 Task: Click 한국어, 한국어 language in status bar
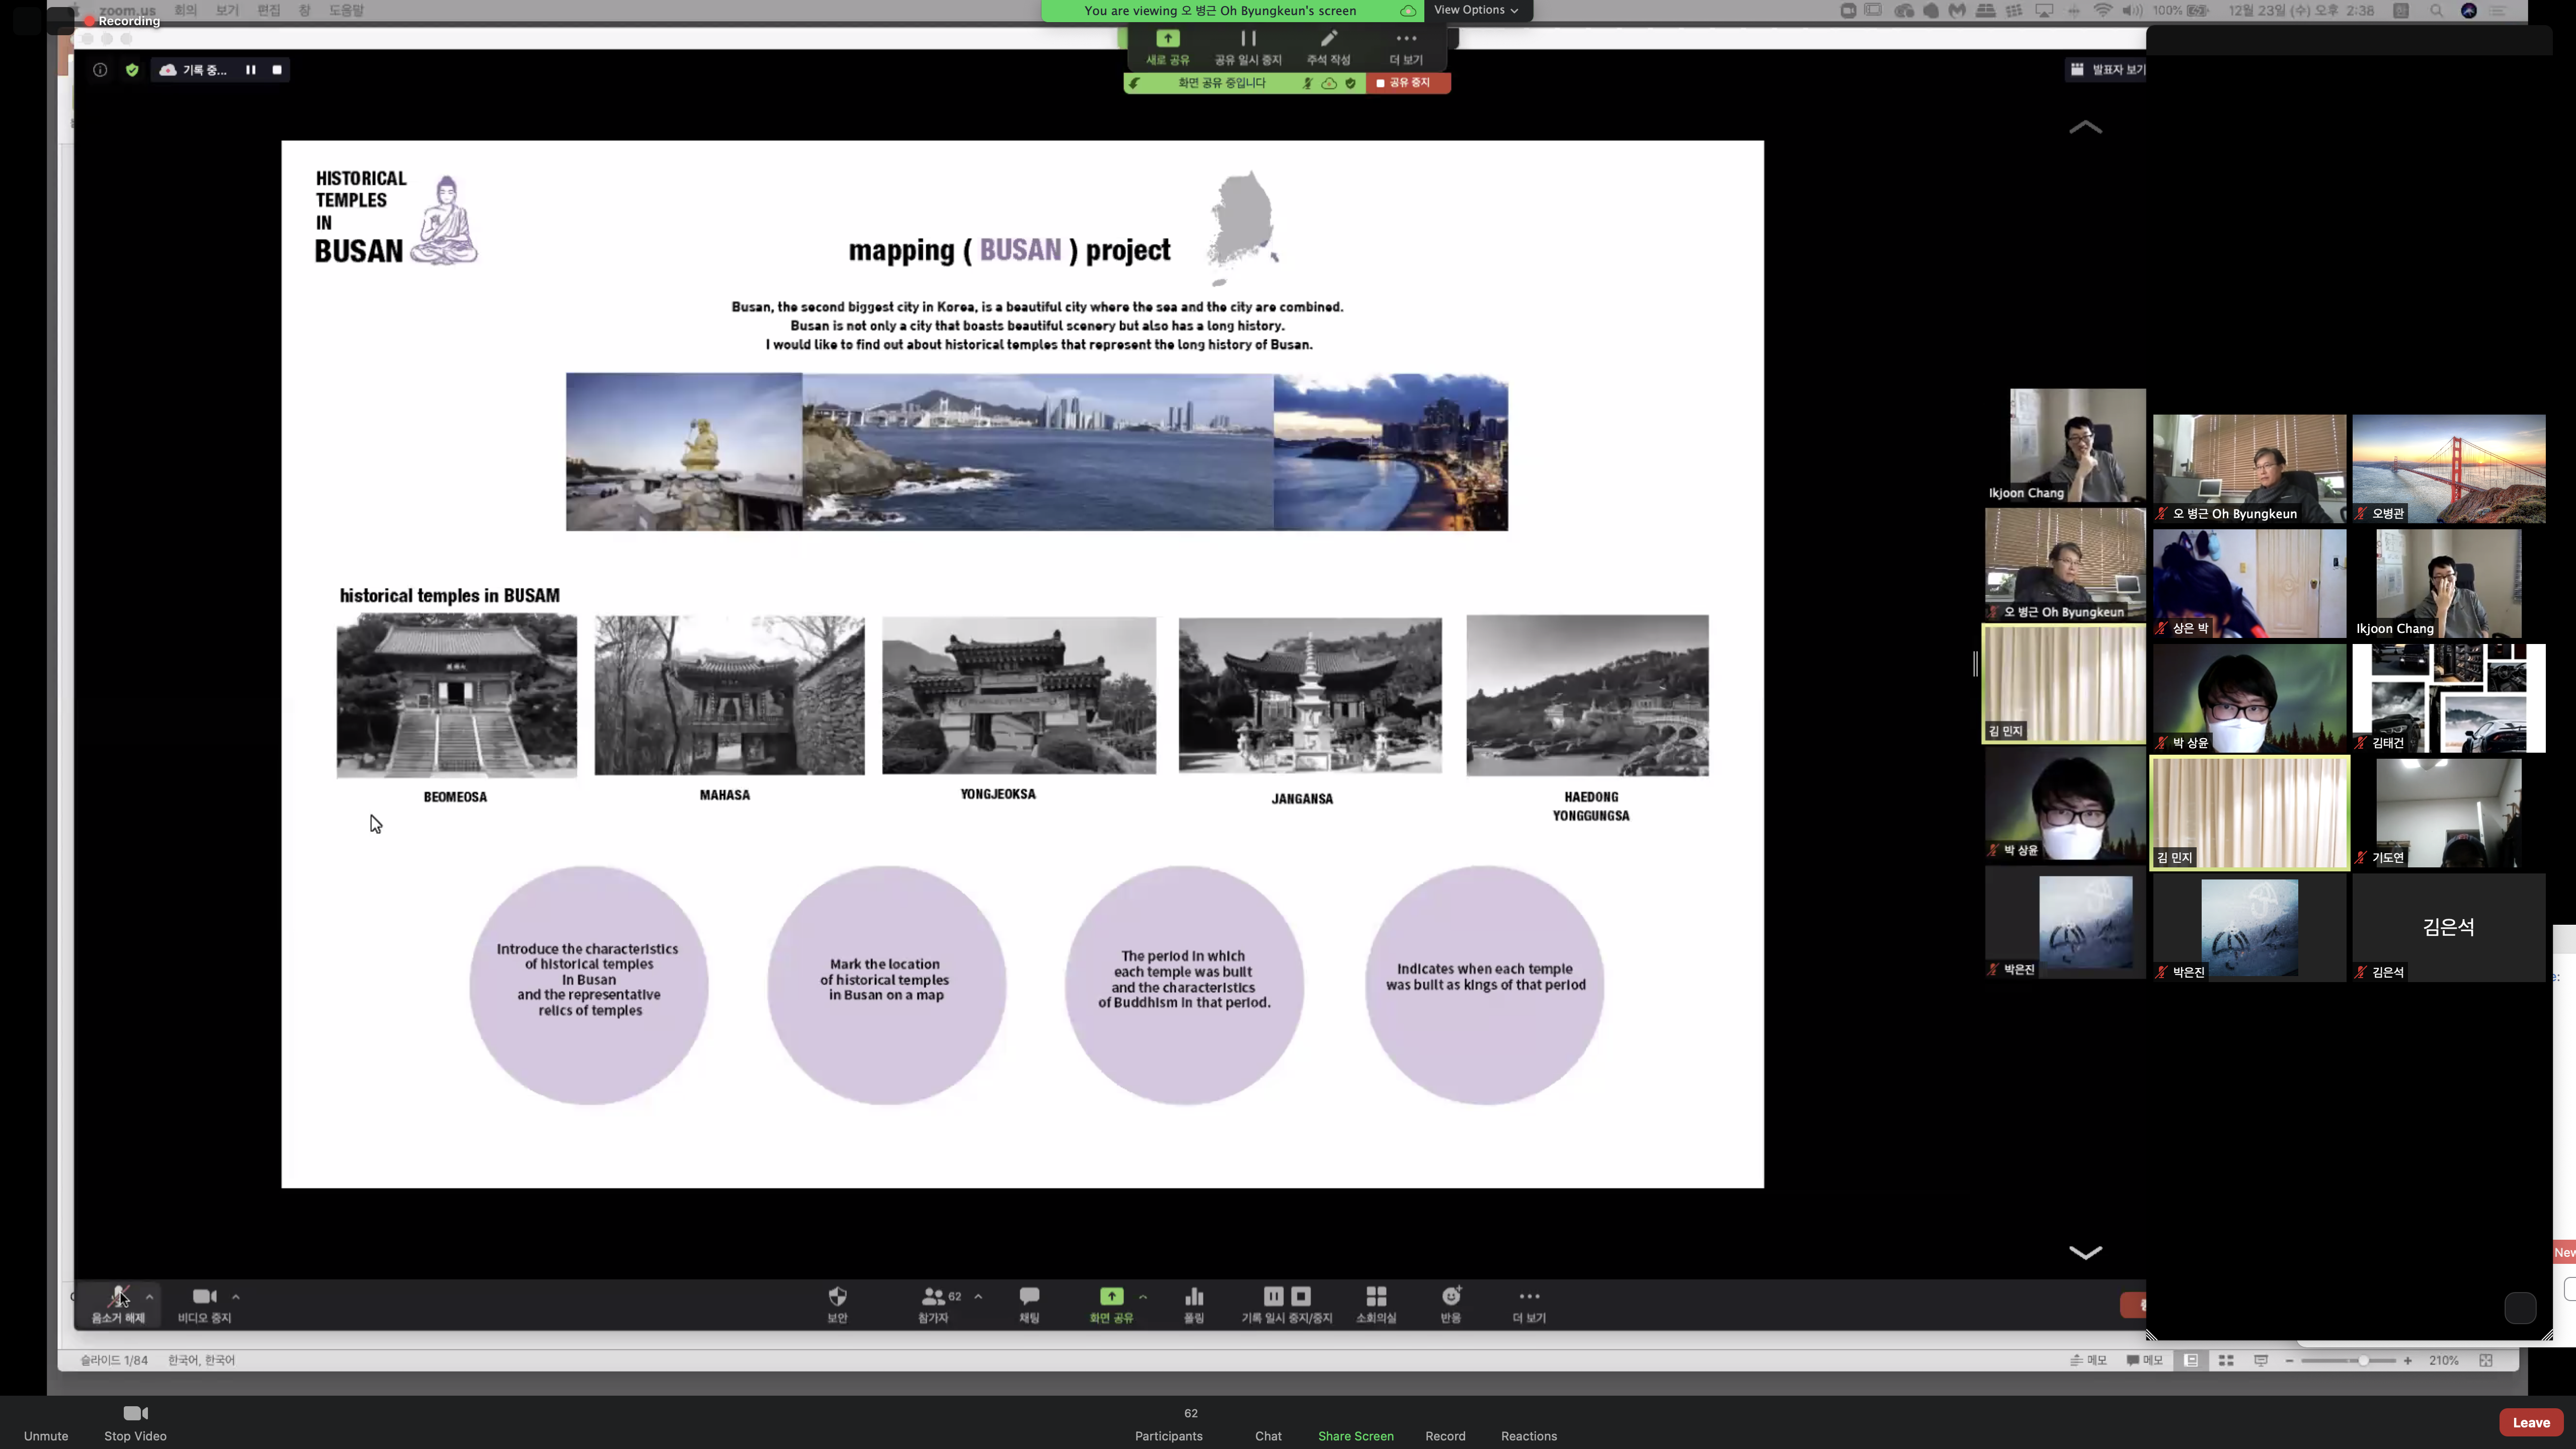201,1360
